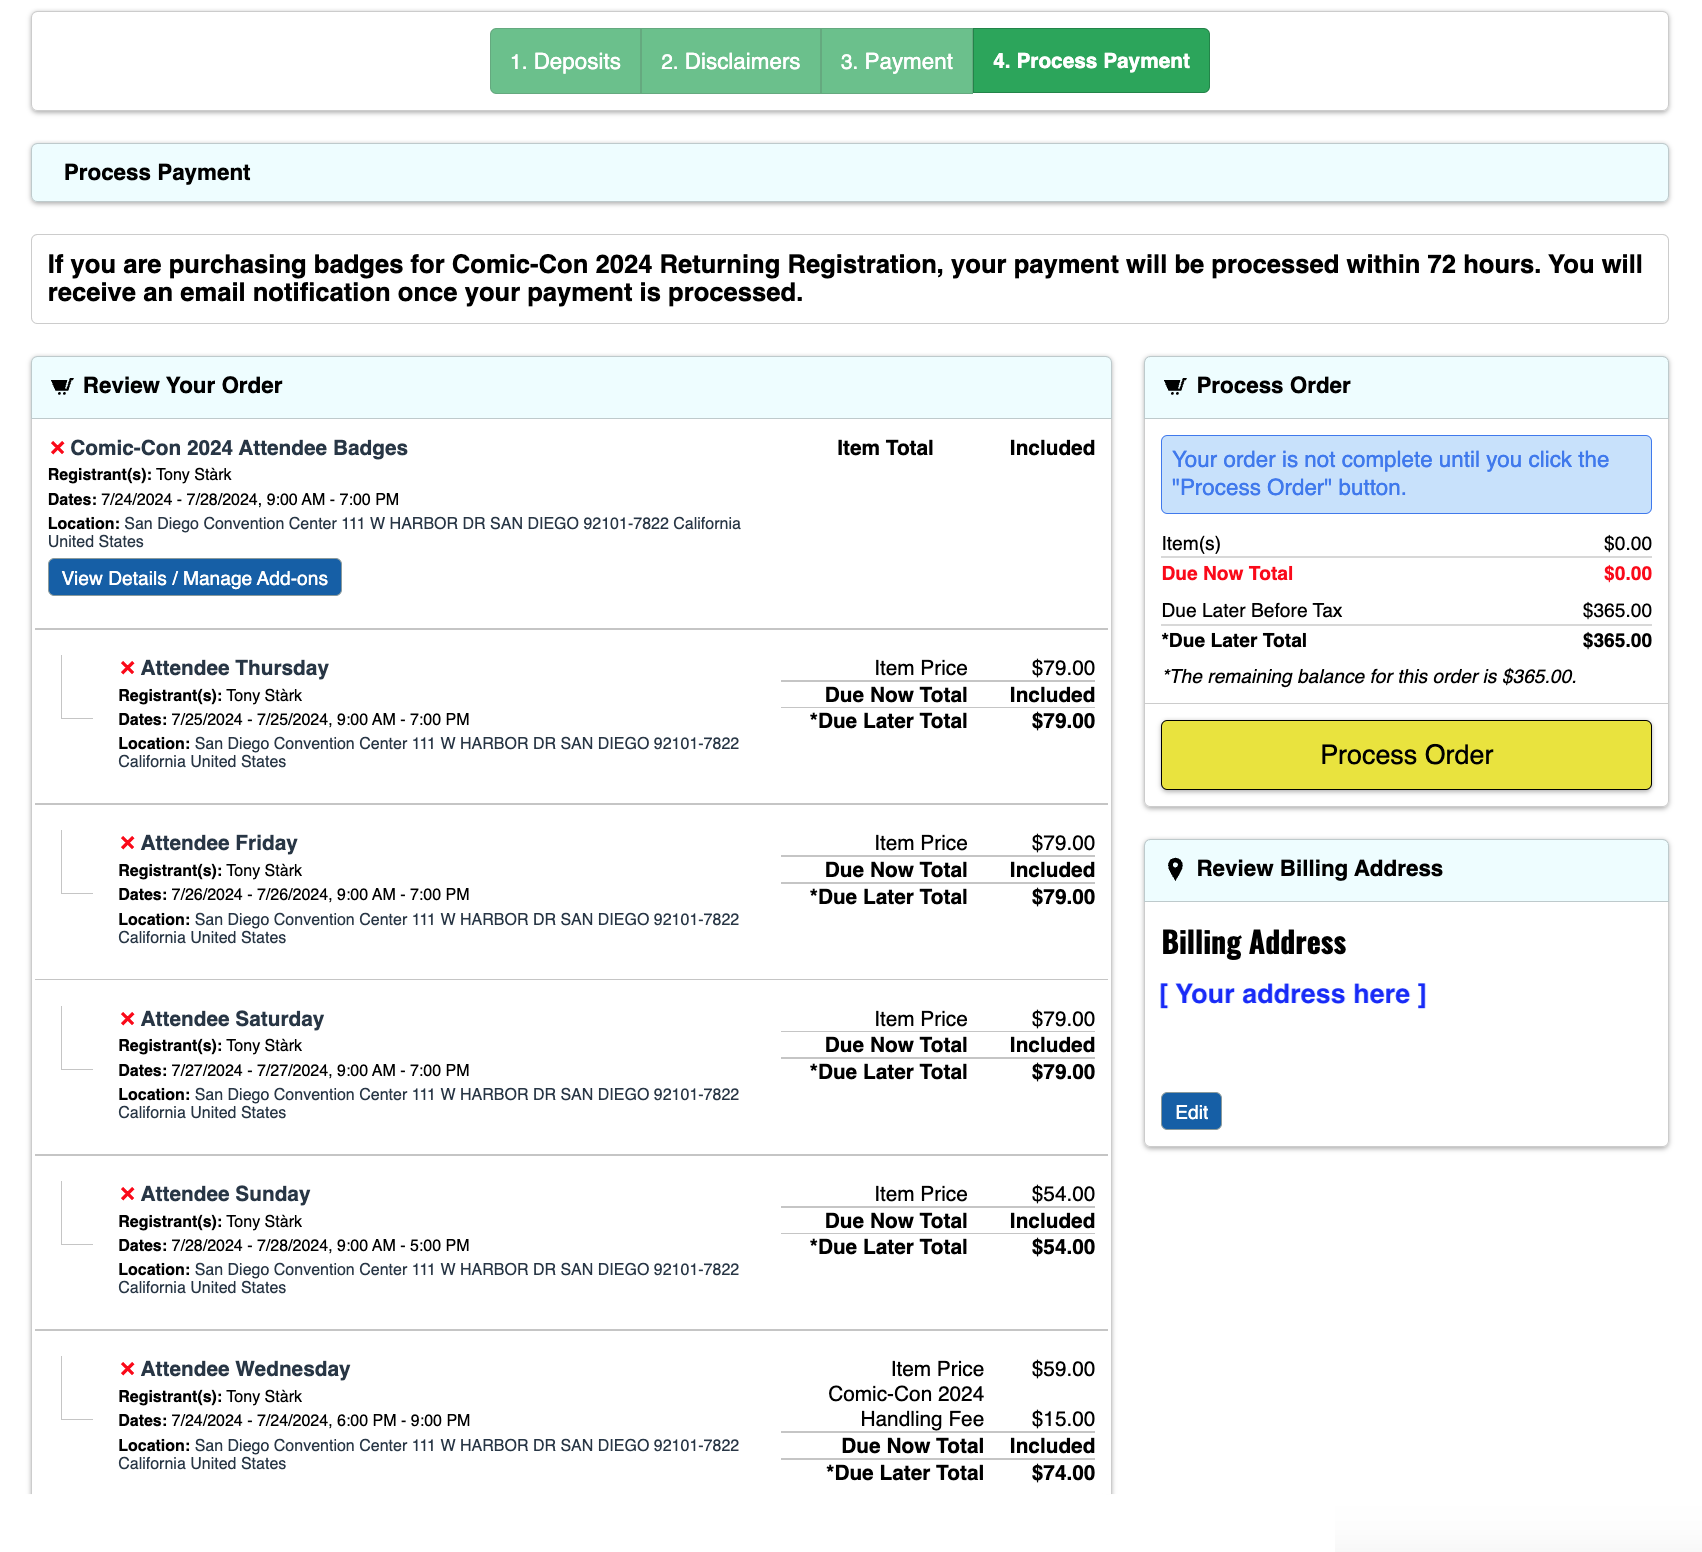The image size is (1702, 1552).
Task: Select step 4. Process Payment
Action: point(1091,61)
